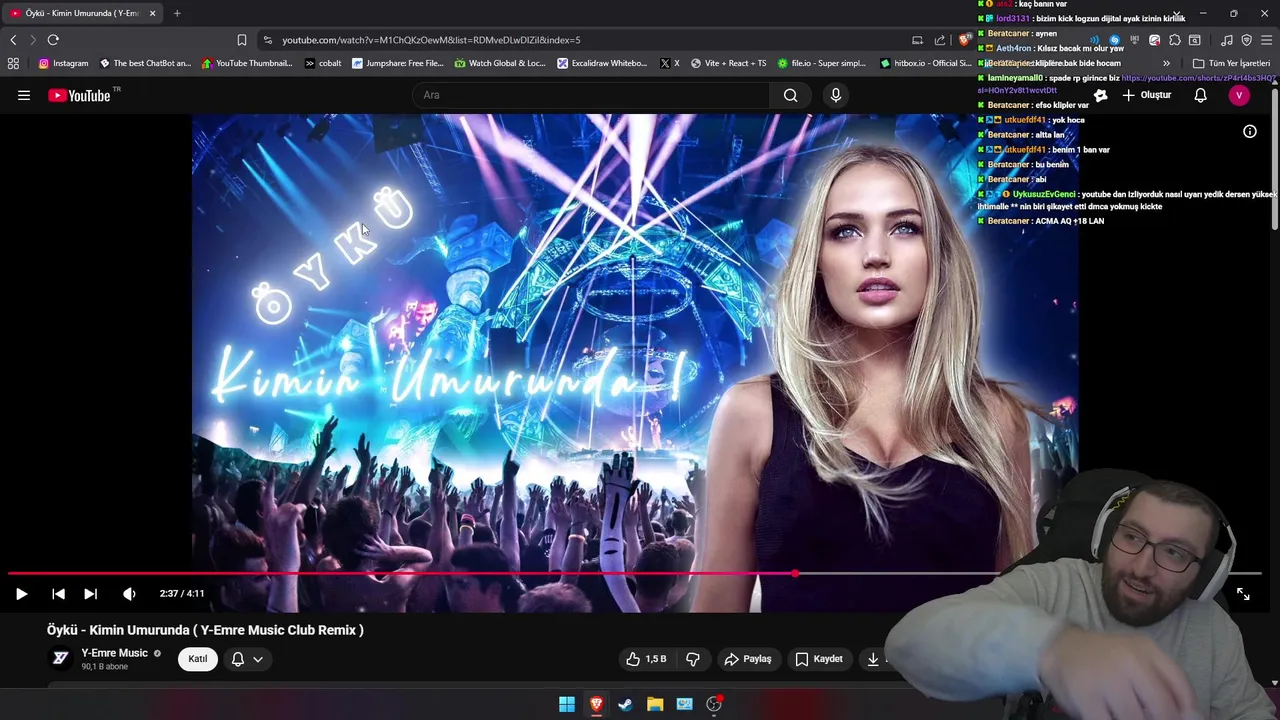Open the OBS app with red badge on taskbar
The width and height of the screenshot is (1280, 720).
coord(714,704)
